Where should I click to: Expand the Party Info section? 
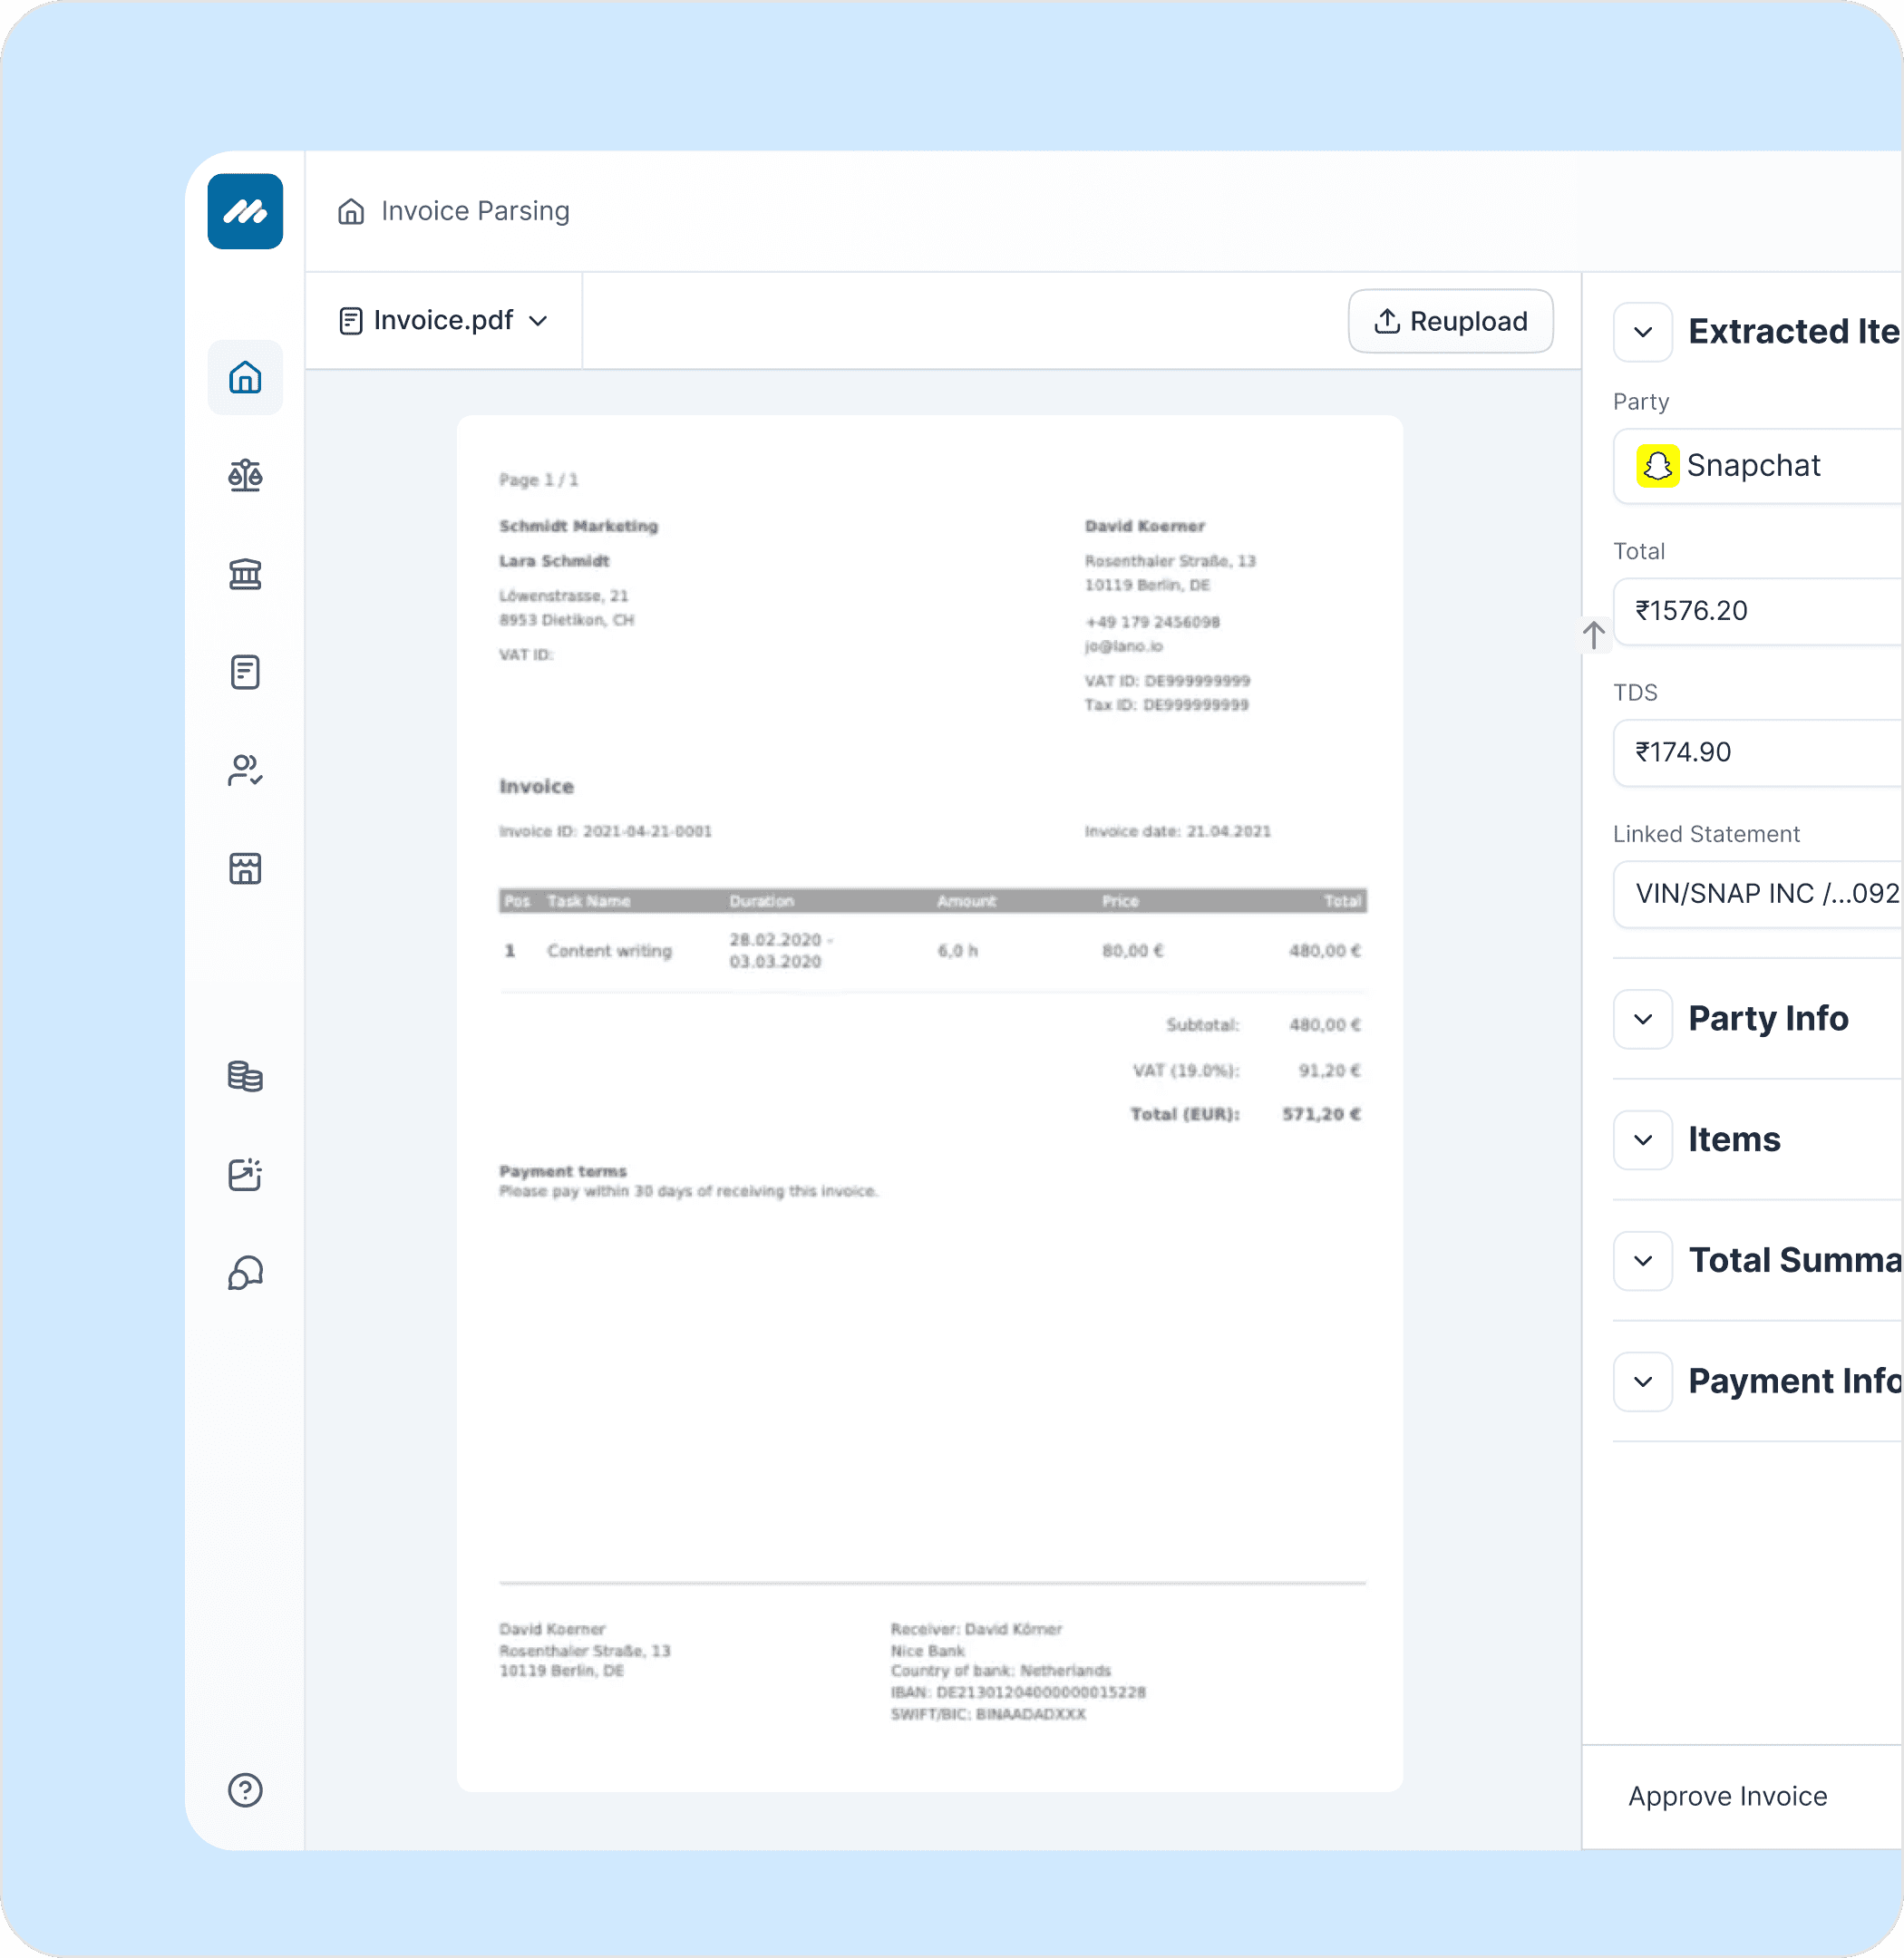click(1642, 1019)
